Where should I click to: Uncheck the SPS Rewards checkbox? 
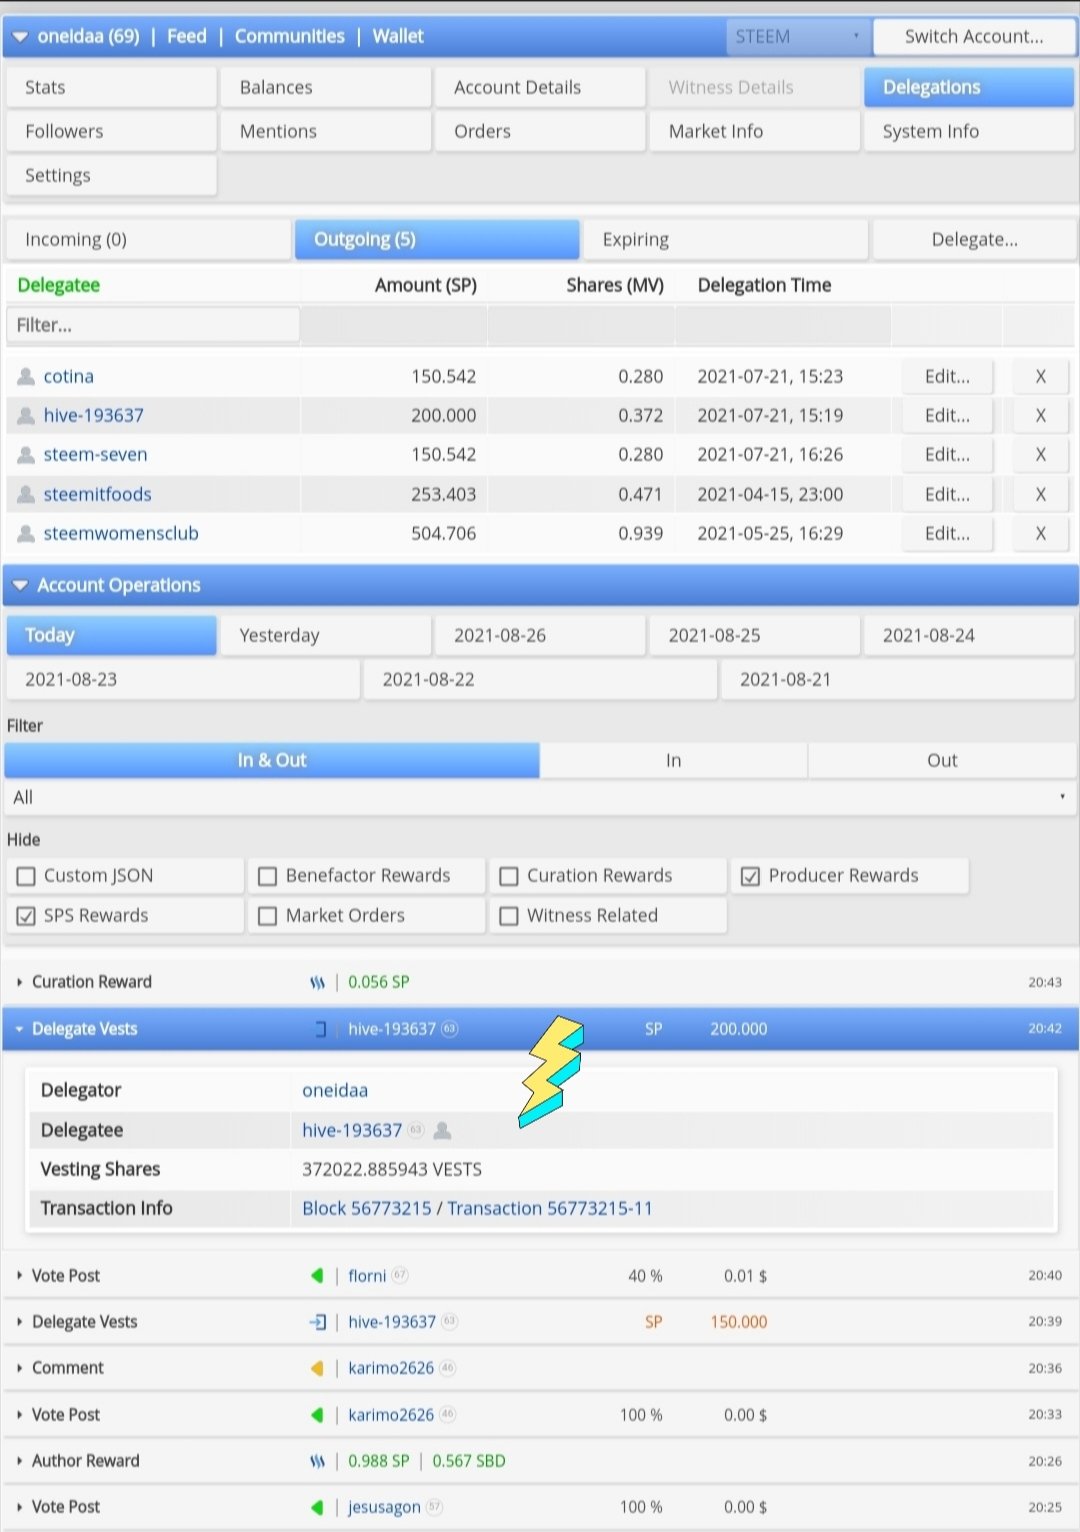(26, 916)
